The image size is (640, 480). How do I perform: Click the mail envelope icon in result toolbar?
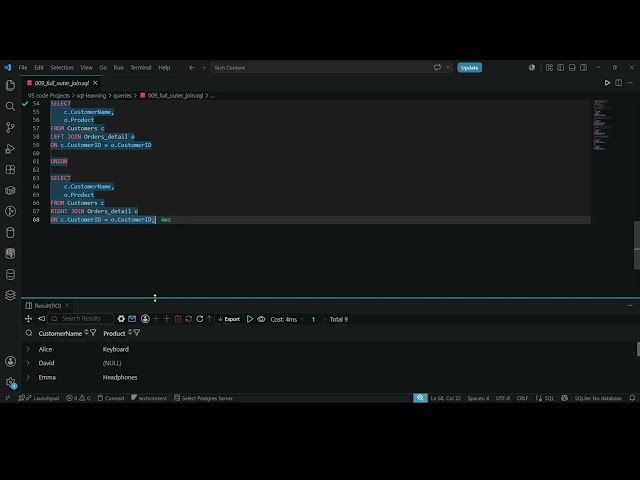(132, 319)
